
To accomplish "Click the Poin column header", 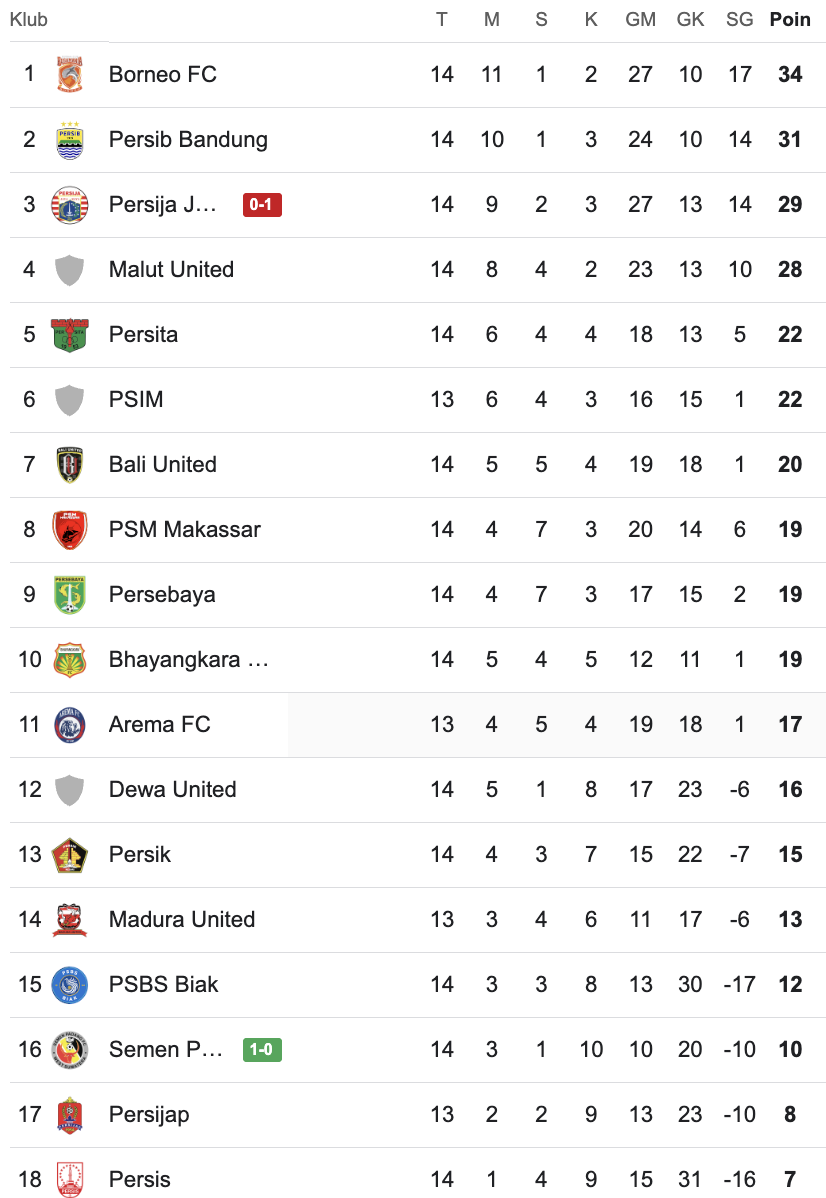I will pos(790,20).
